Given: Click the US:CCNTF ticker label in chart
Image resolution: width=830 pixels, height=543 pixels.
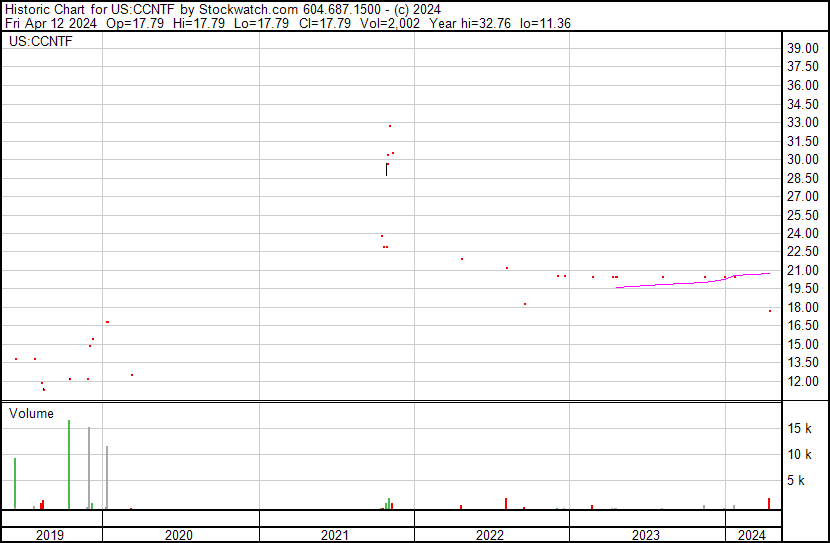Looking at the screenshot, I should [x=40, y=42].
